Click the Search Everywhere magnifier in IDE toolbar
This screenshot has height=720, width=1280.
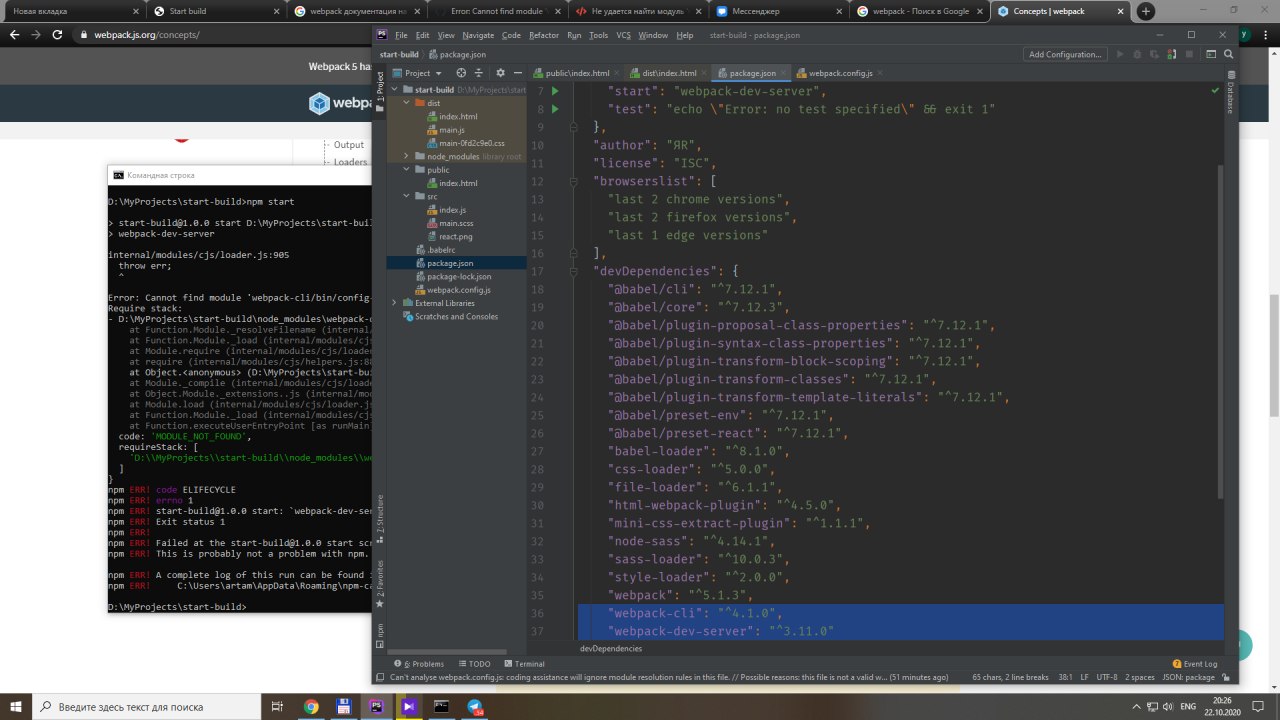pyautogui.click(x=1227, y=54)
